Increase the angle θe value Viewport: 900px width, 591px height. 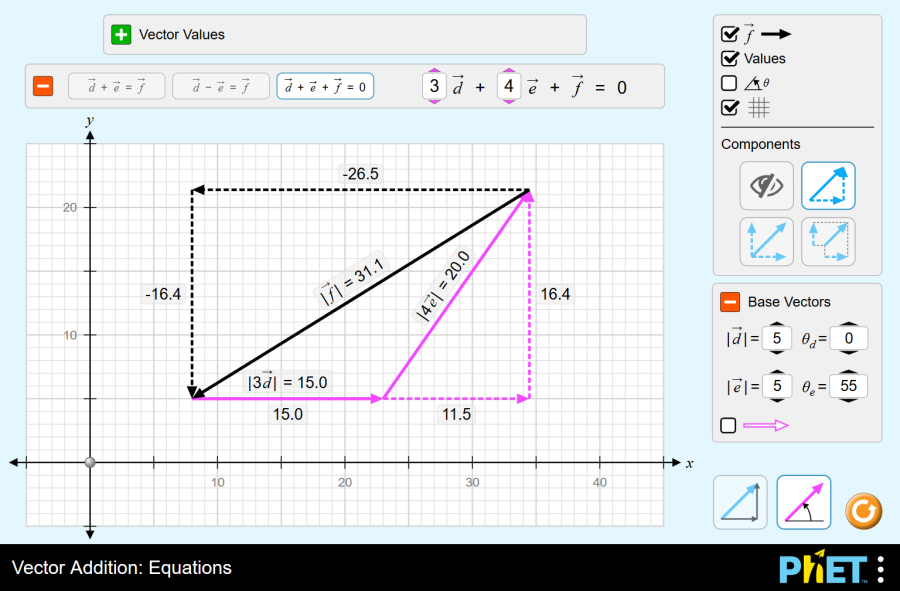(x=848, y=371)
